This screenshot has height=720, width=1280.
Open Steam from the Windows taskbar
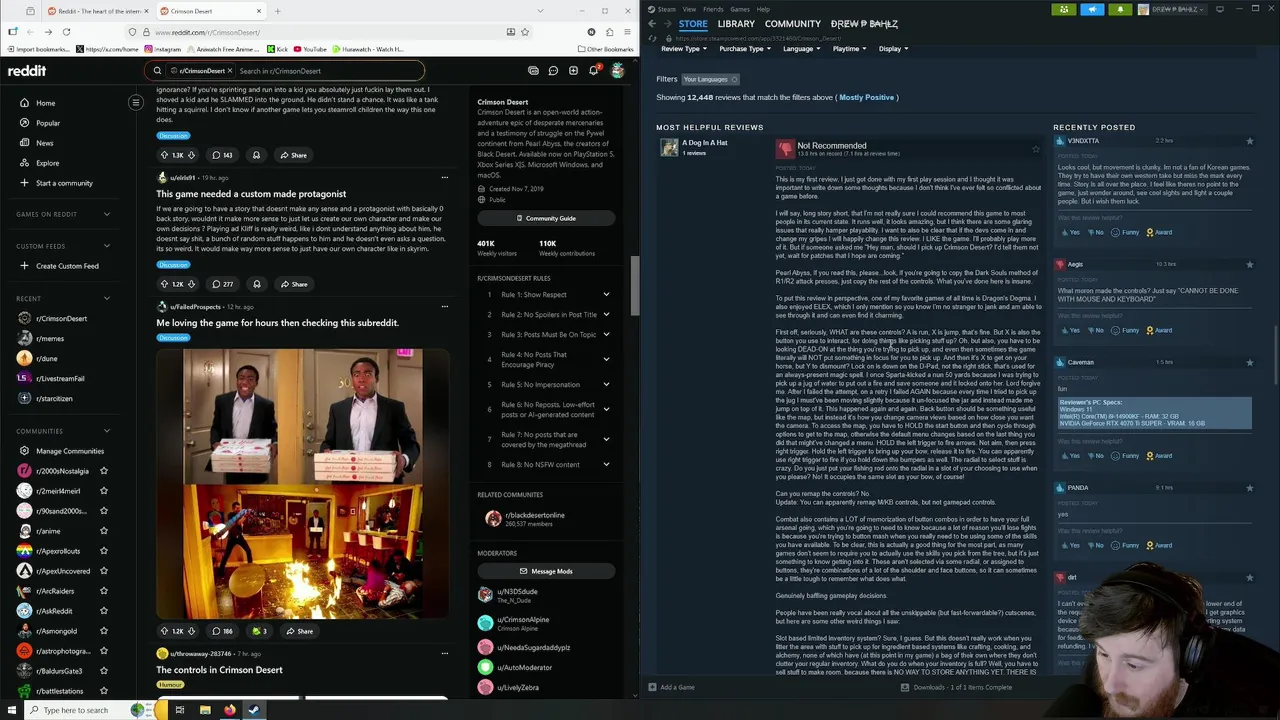pyautogui.click(x=254, y=710)
